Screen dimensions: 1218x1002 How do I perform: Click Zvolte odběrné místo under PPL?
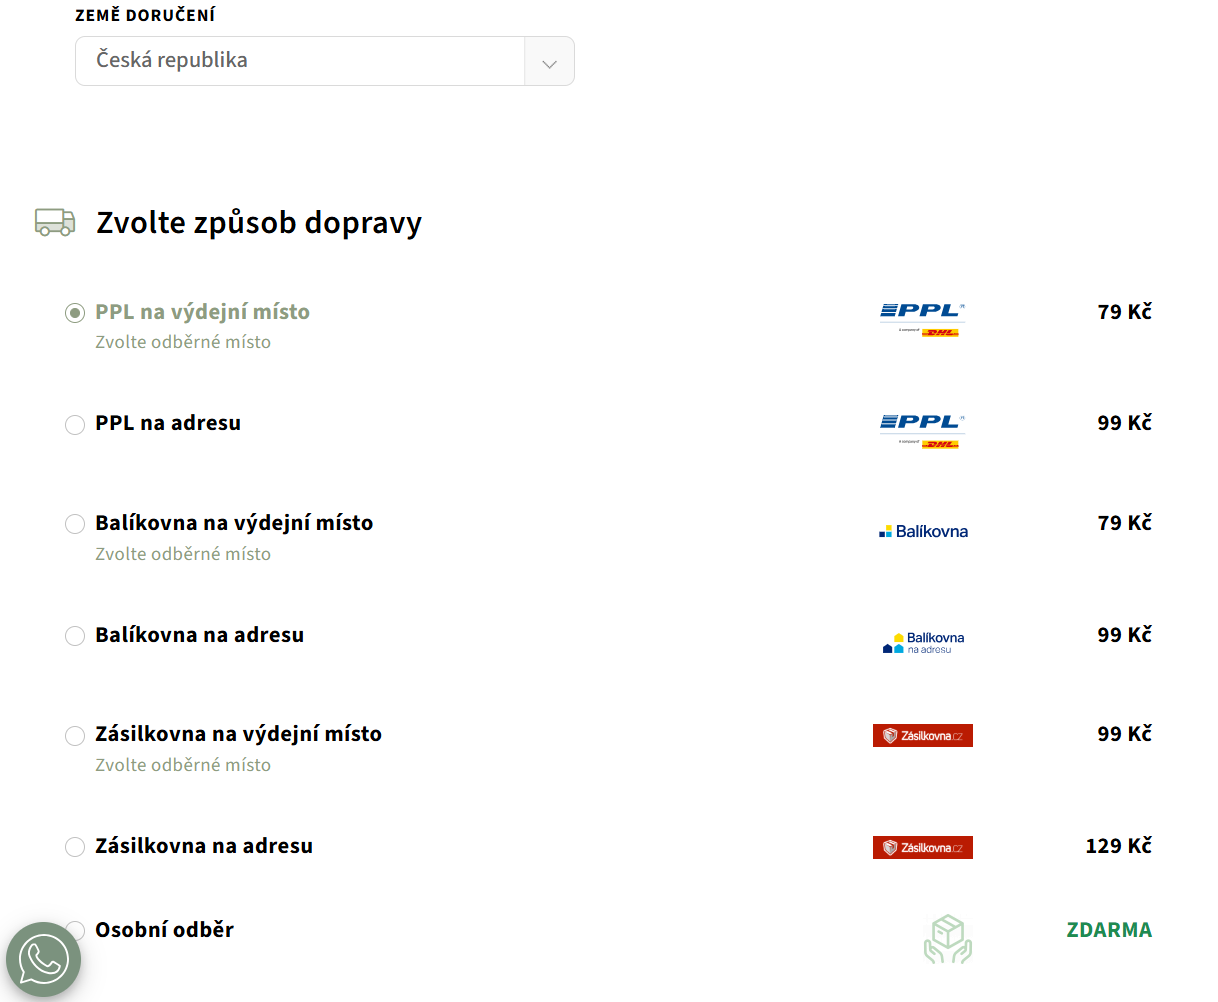183,342
